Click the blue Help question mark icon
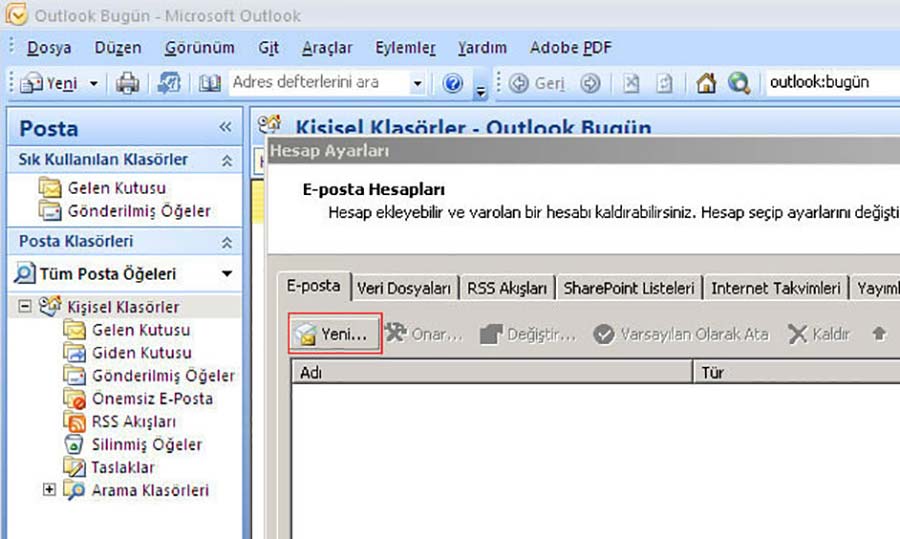The width and height of the screenshot is (900, 539). pyautogui.click(x=452, y=84)
